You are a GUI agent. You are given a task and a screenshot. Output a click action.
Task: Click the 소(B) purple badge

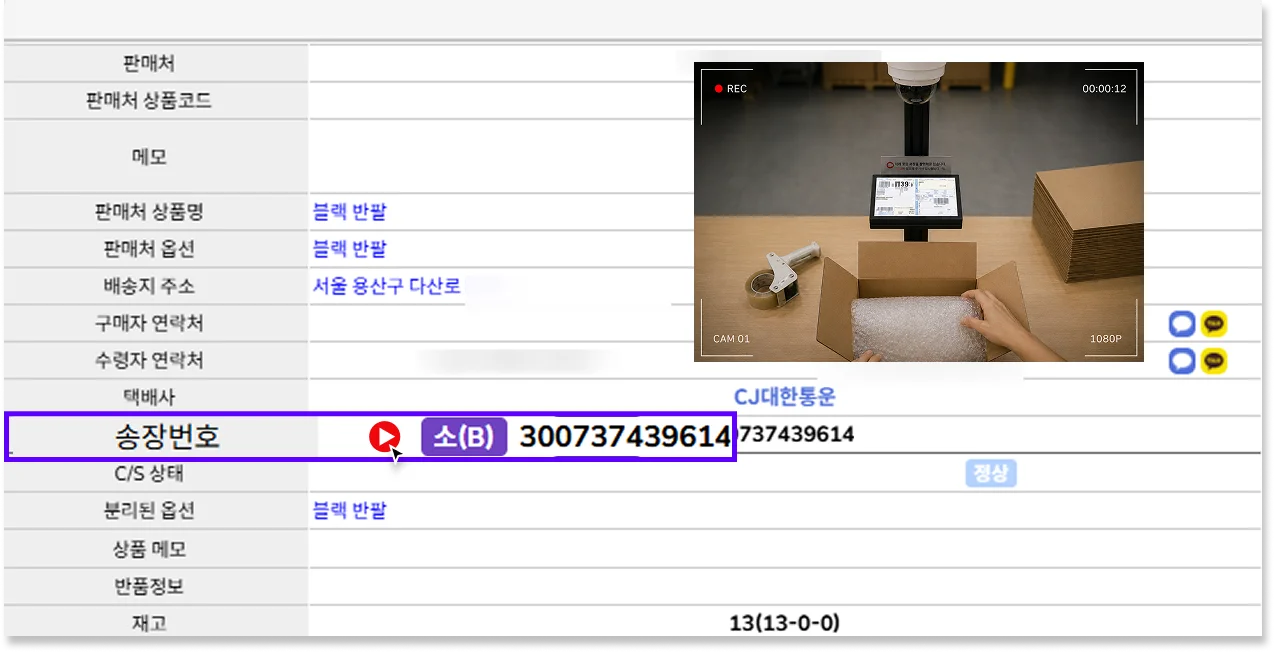click(x=464, y=438)
